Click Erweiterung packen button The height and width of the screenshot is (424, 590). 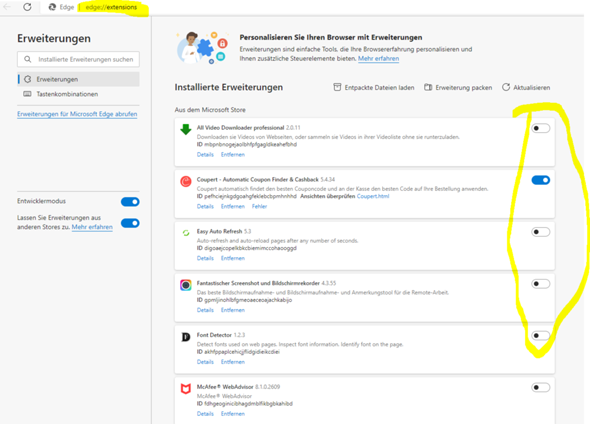pos(458,87)
